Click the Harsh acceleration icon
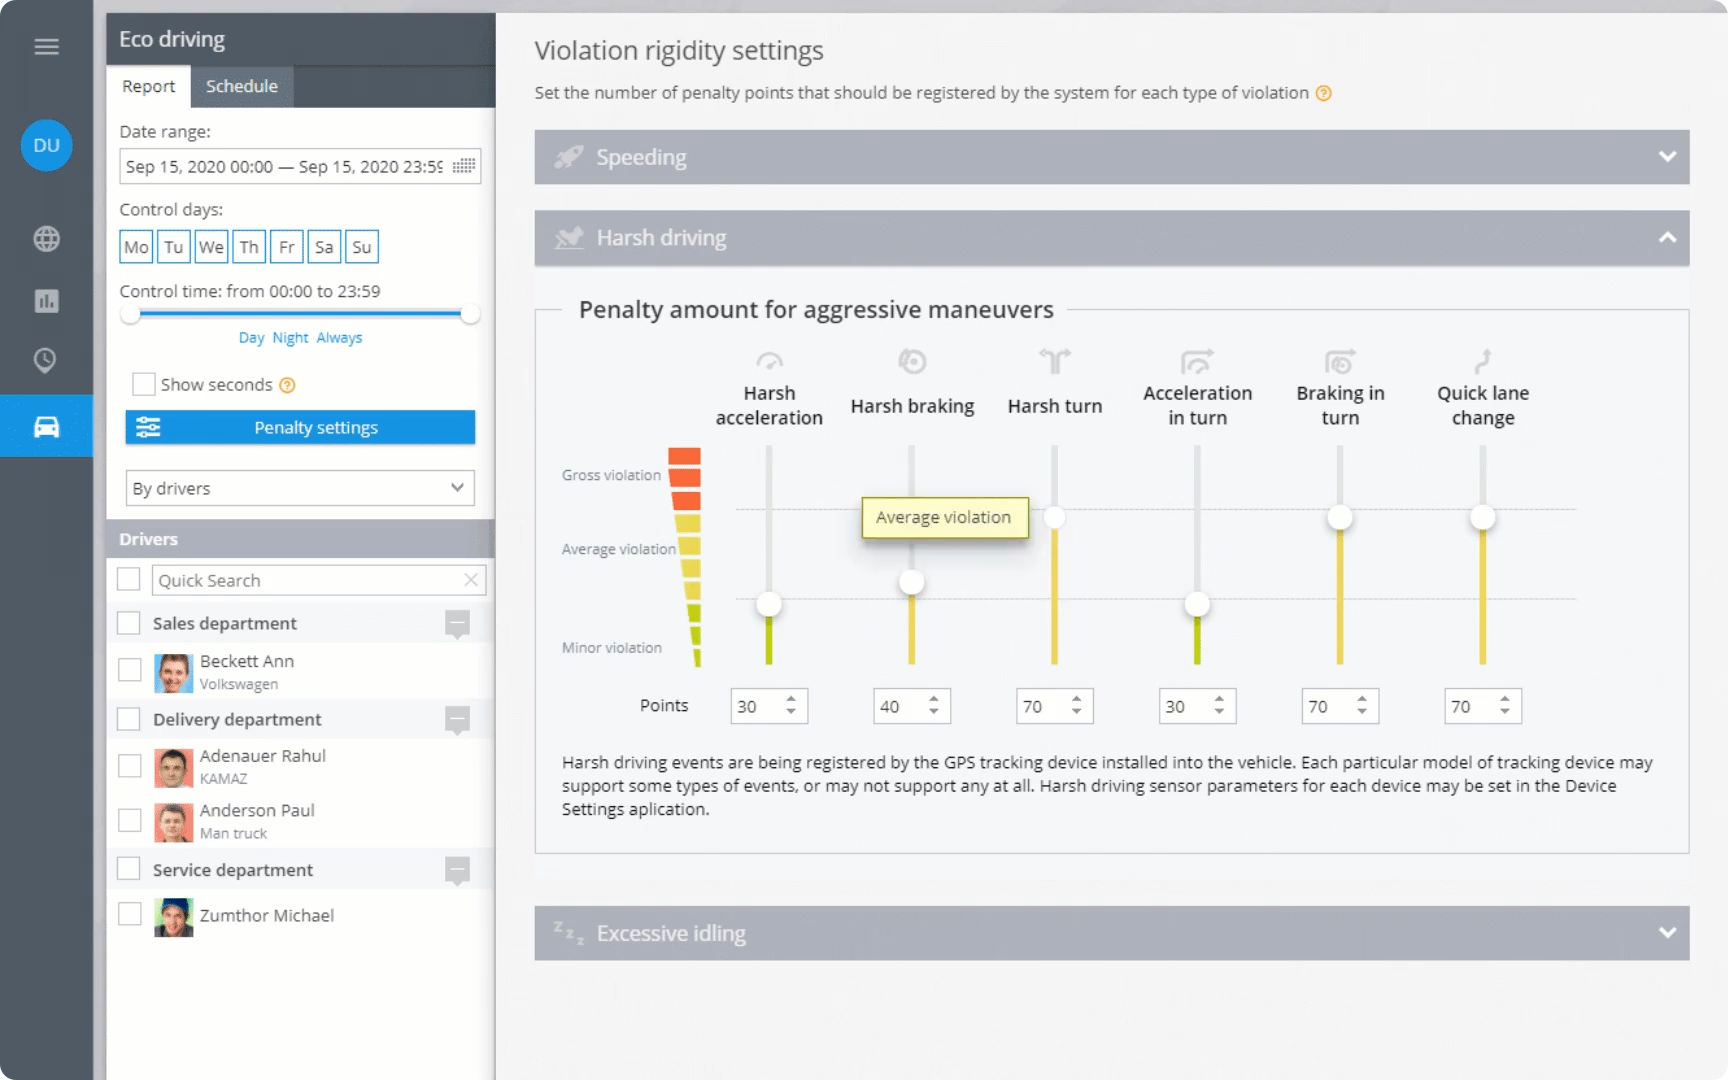 (x=769, y=361)
